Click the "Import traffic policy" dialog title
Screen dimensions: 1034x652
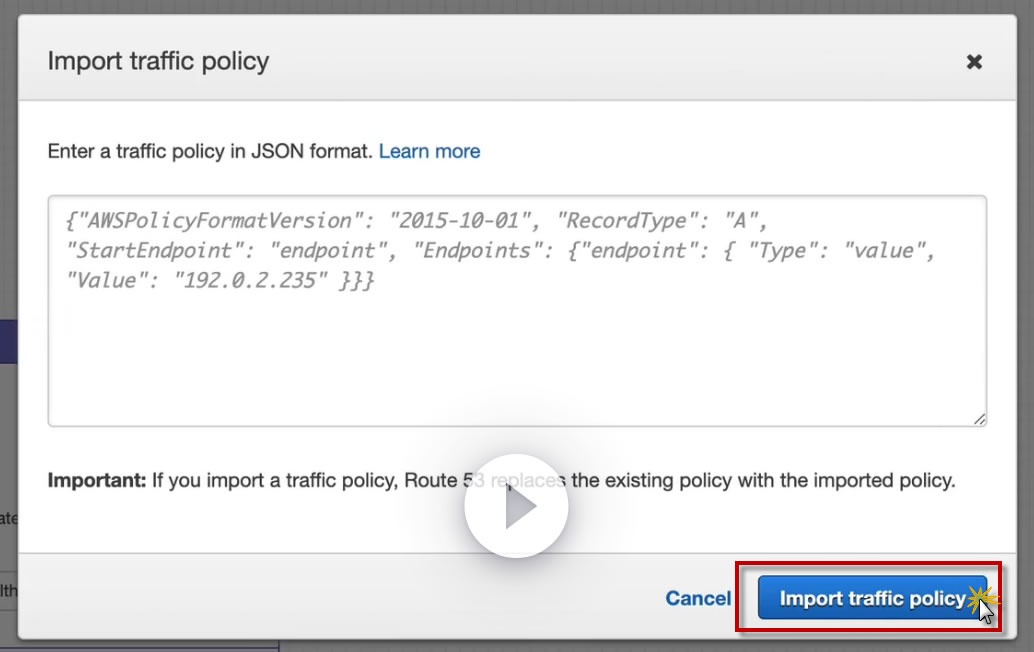[158, 61]
